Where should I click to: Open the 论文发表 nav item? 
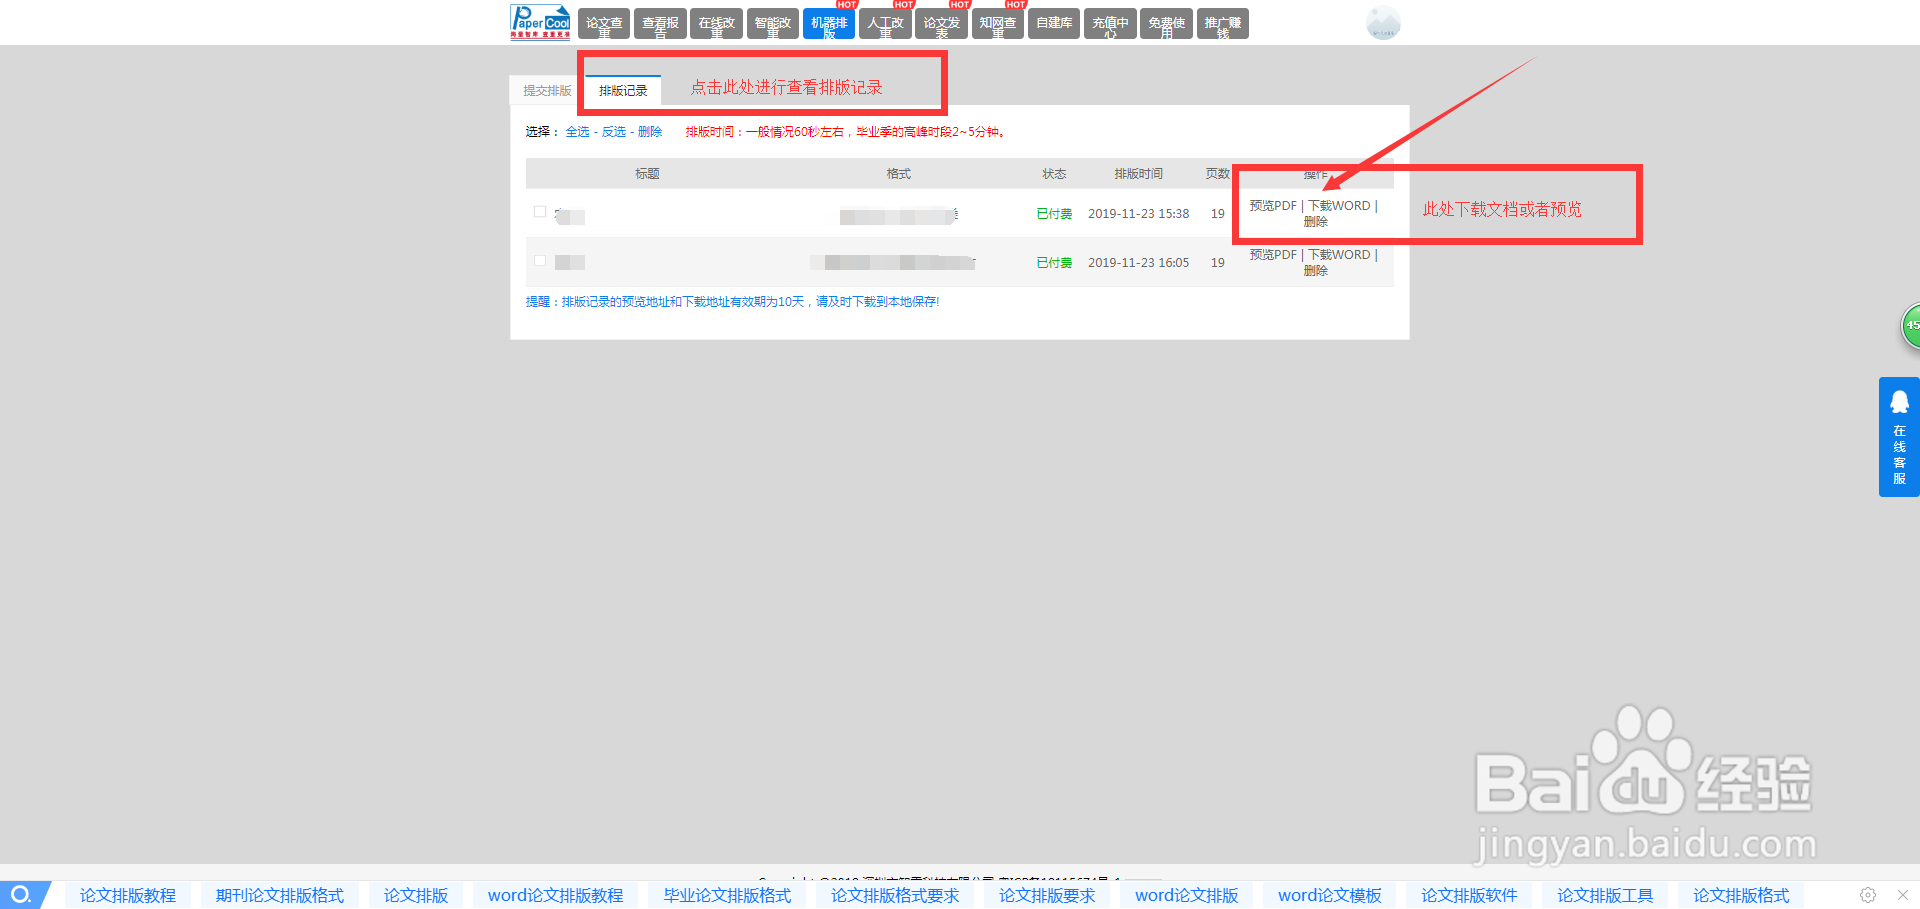(x=941, y=24)
